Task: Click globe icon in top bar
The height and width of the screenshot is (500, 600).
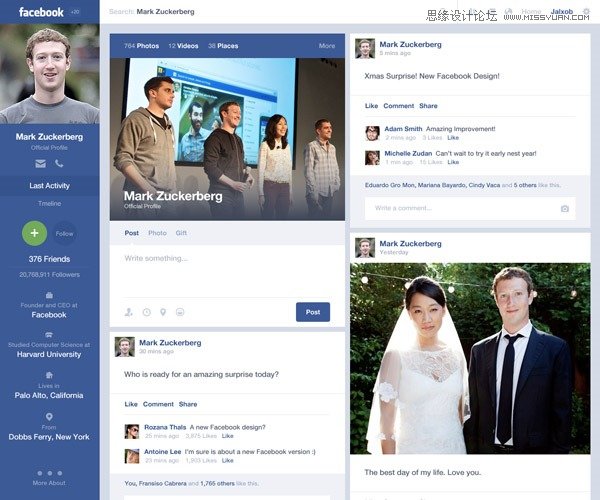Action: coord(509,11)
